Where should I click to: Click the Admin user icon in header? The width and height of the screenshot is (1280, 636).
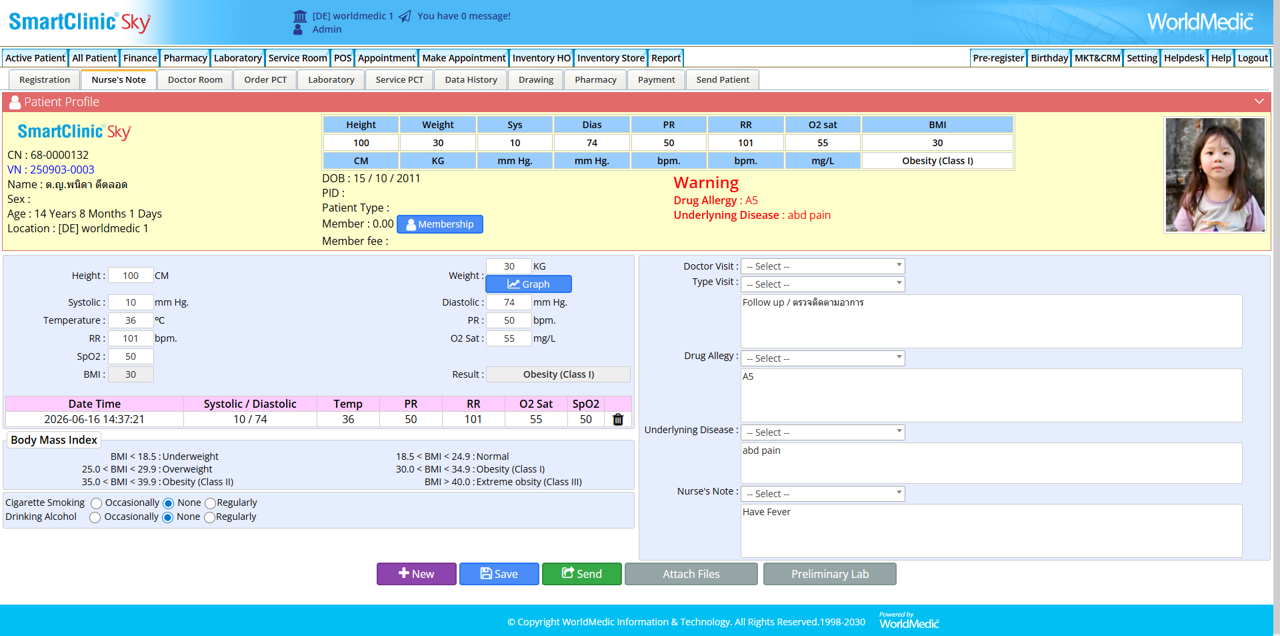click(x=298, y=30)
